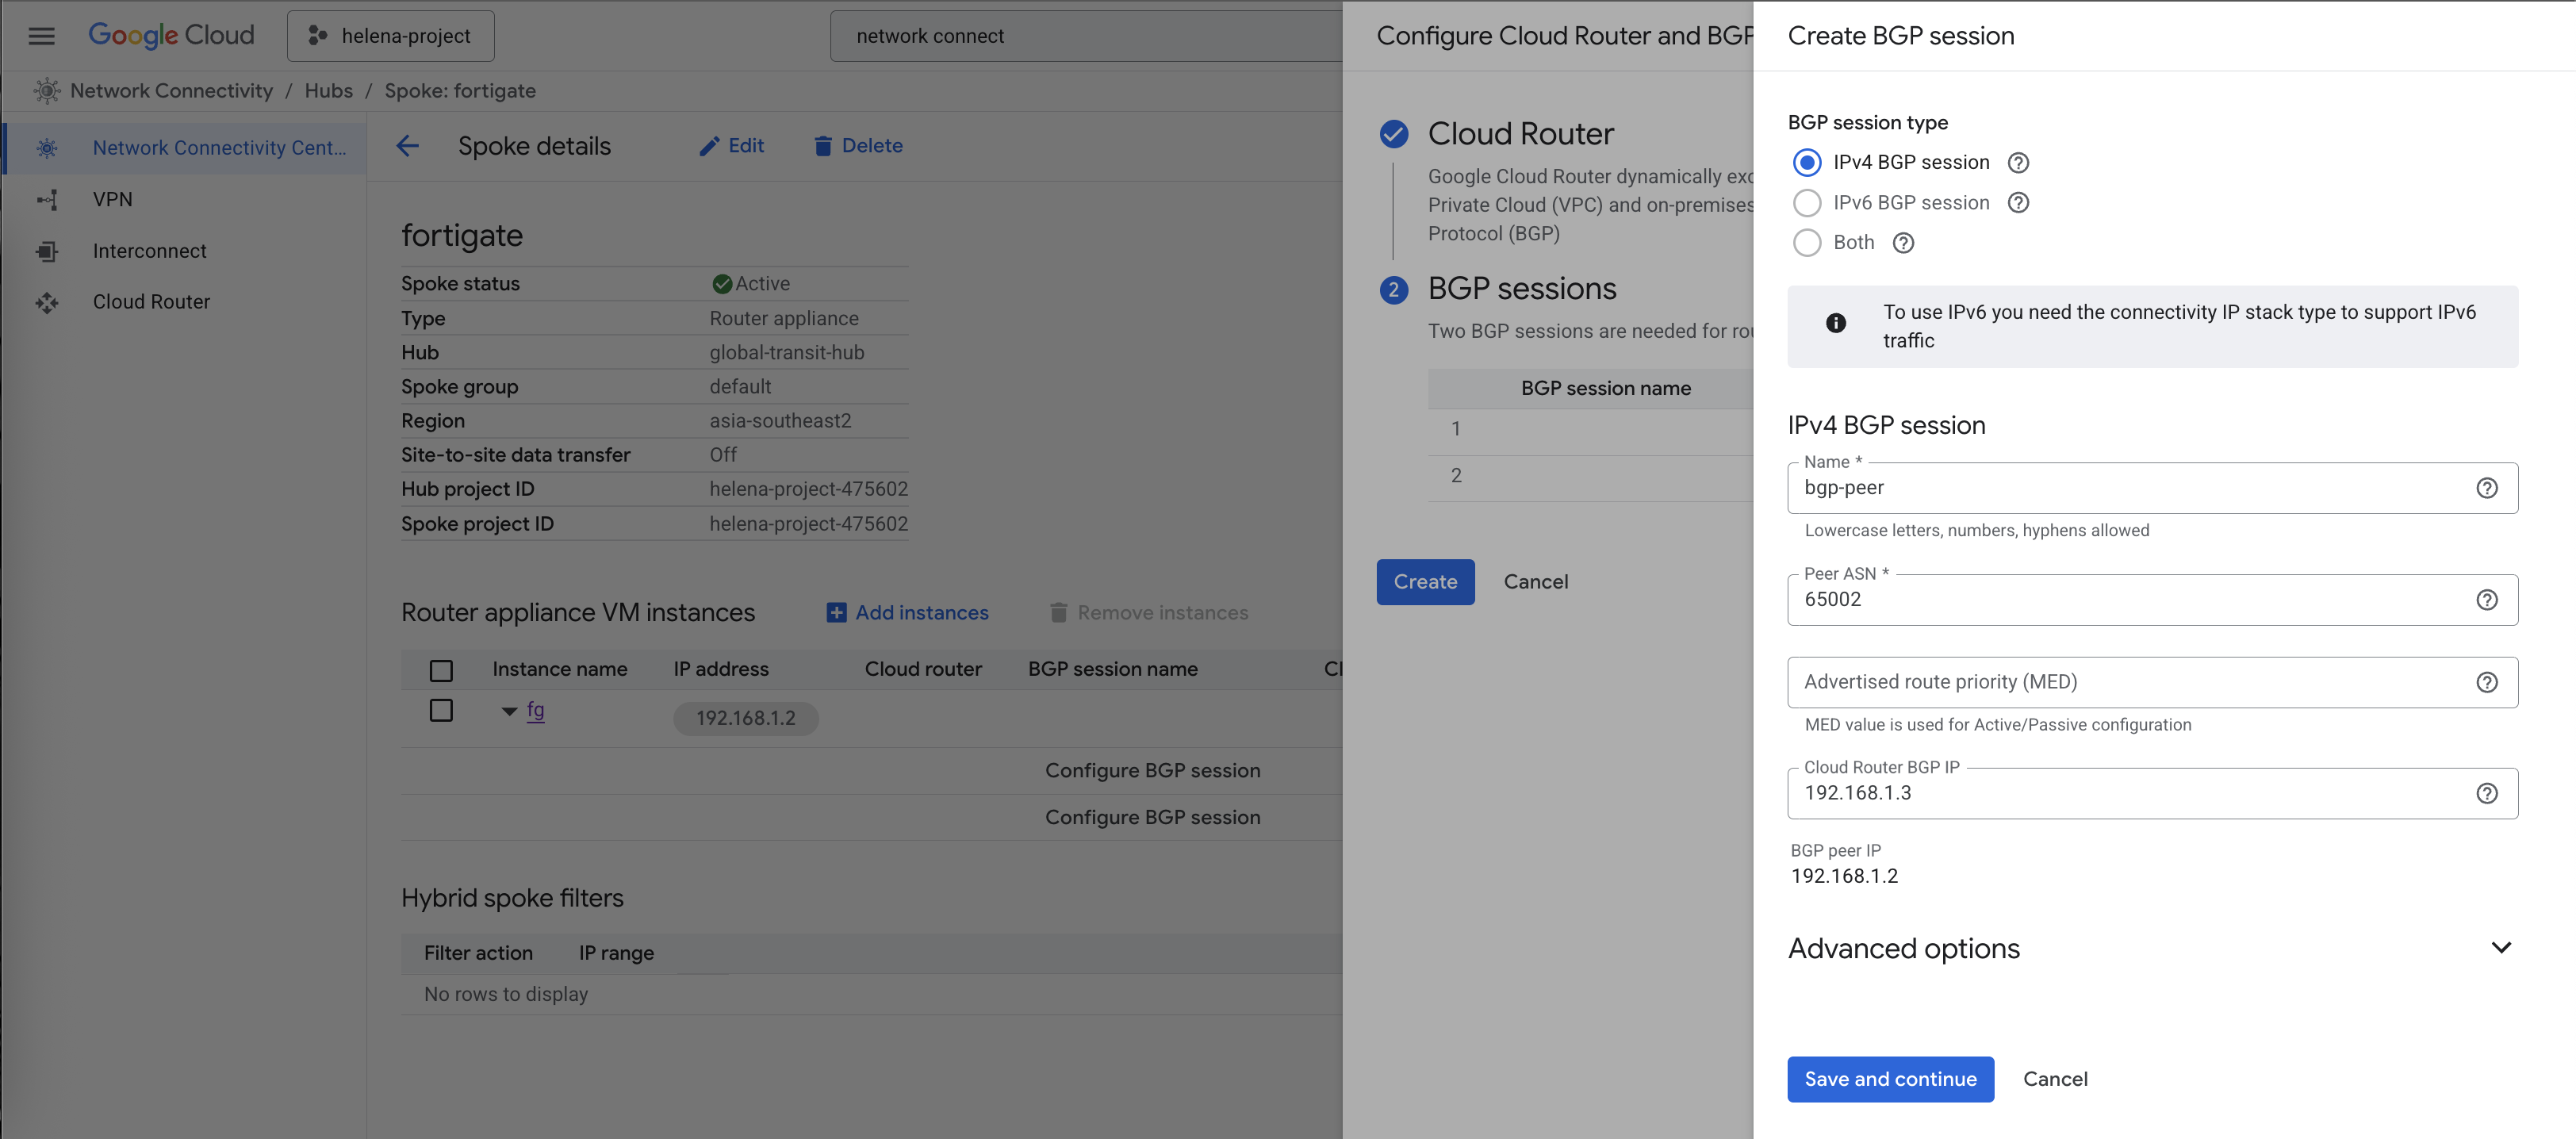Click the back arrow beside Spoke details
This screenshot has width=2576, height=1139.
[407, 146]
